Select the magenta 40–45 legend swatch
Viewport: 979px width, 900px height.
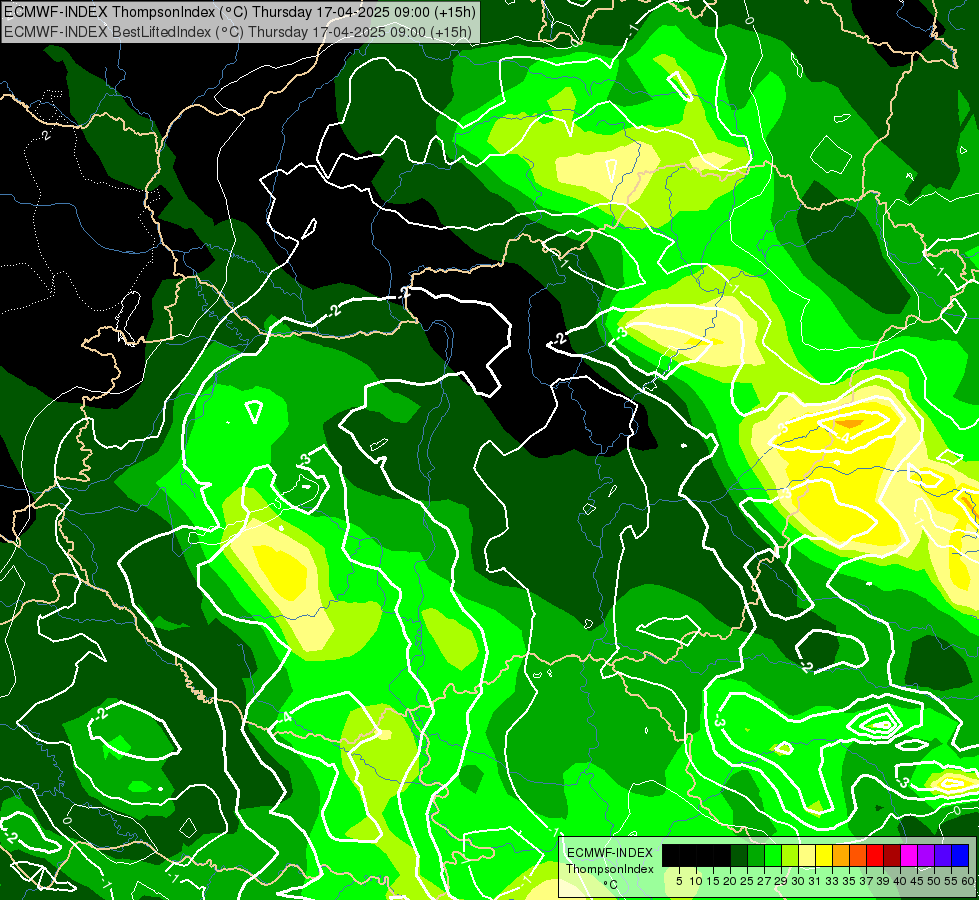click(x=909, y=855)
